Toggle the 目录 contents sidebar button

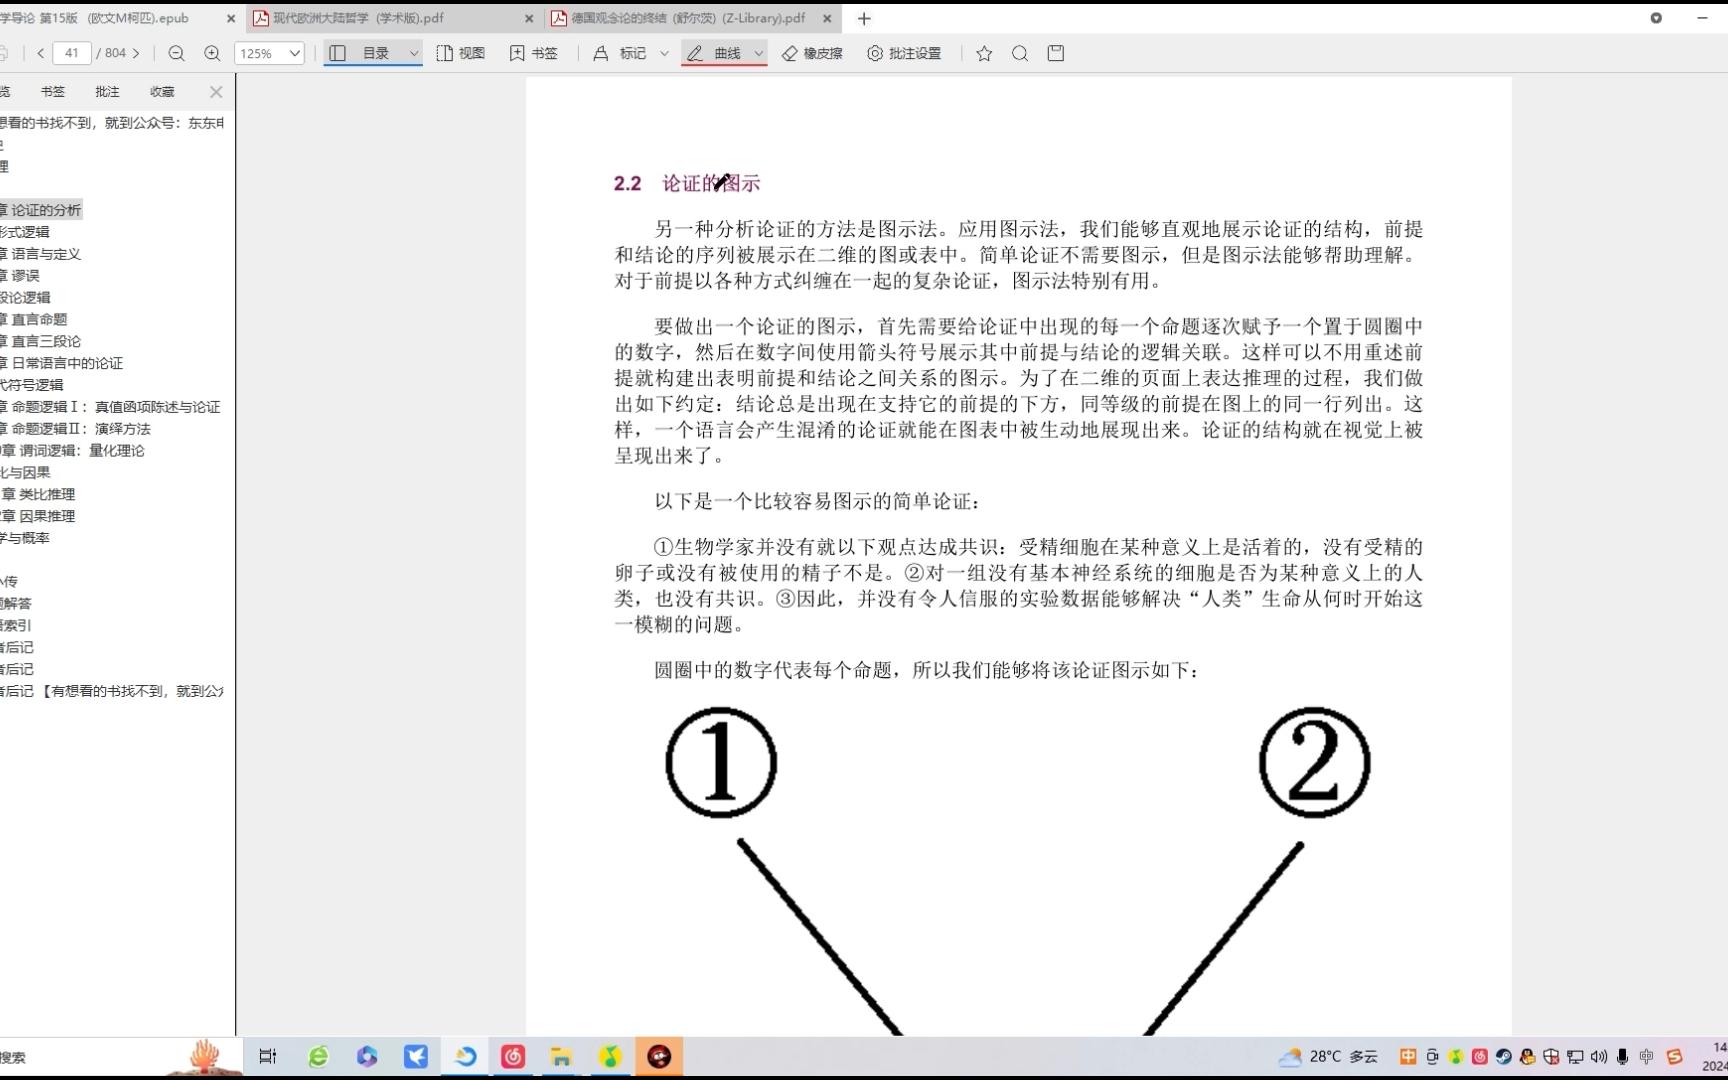(x=361, y=53)
